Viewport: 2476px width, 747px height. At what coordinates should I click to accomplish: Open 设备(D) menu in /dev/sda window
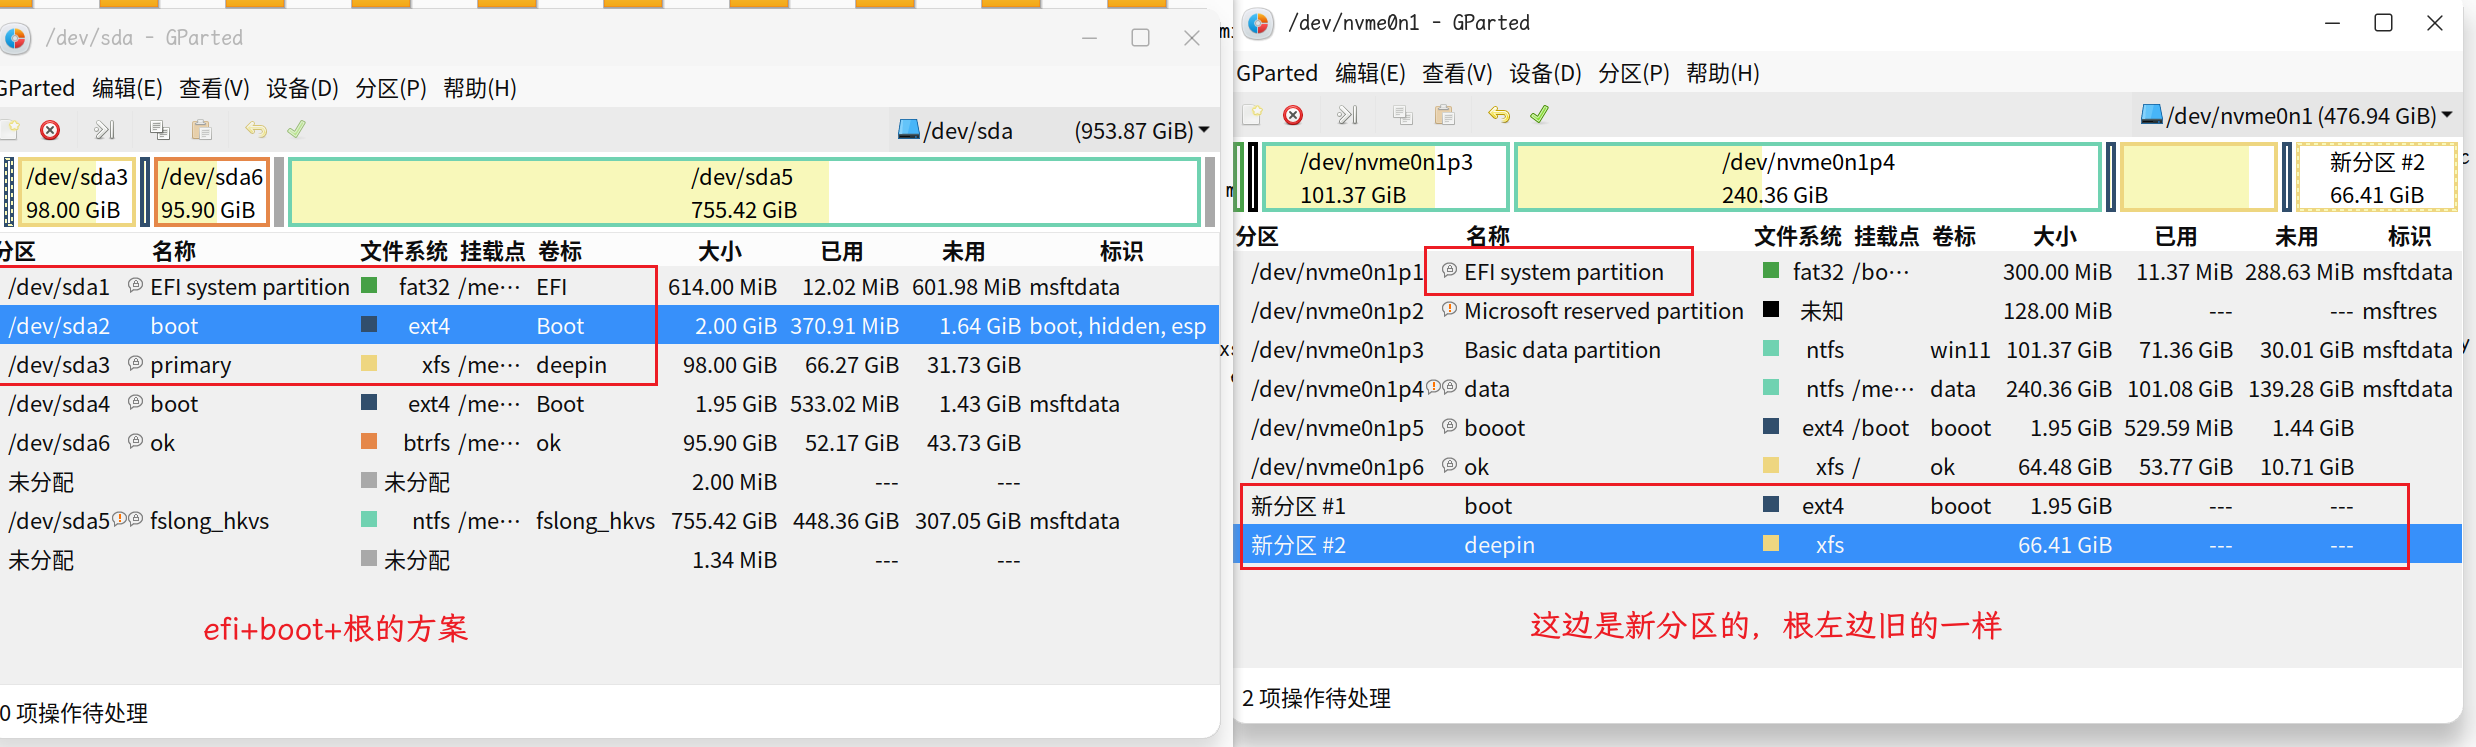pos(302,88)
